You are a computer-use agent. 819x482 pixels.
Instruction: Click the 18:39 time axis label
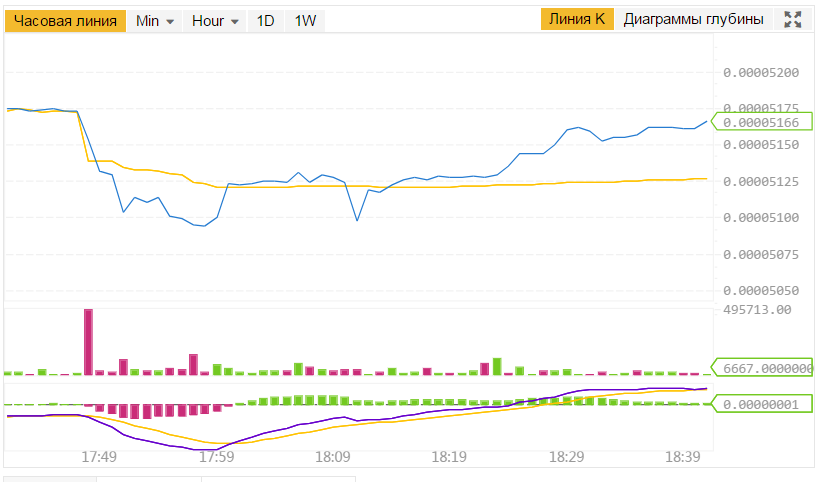(684, 456)
